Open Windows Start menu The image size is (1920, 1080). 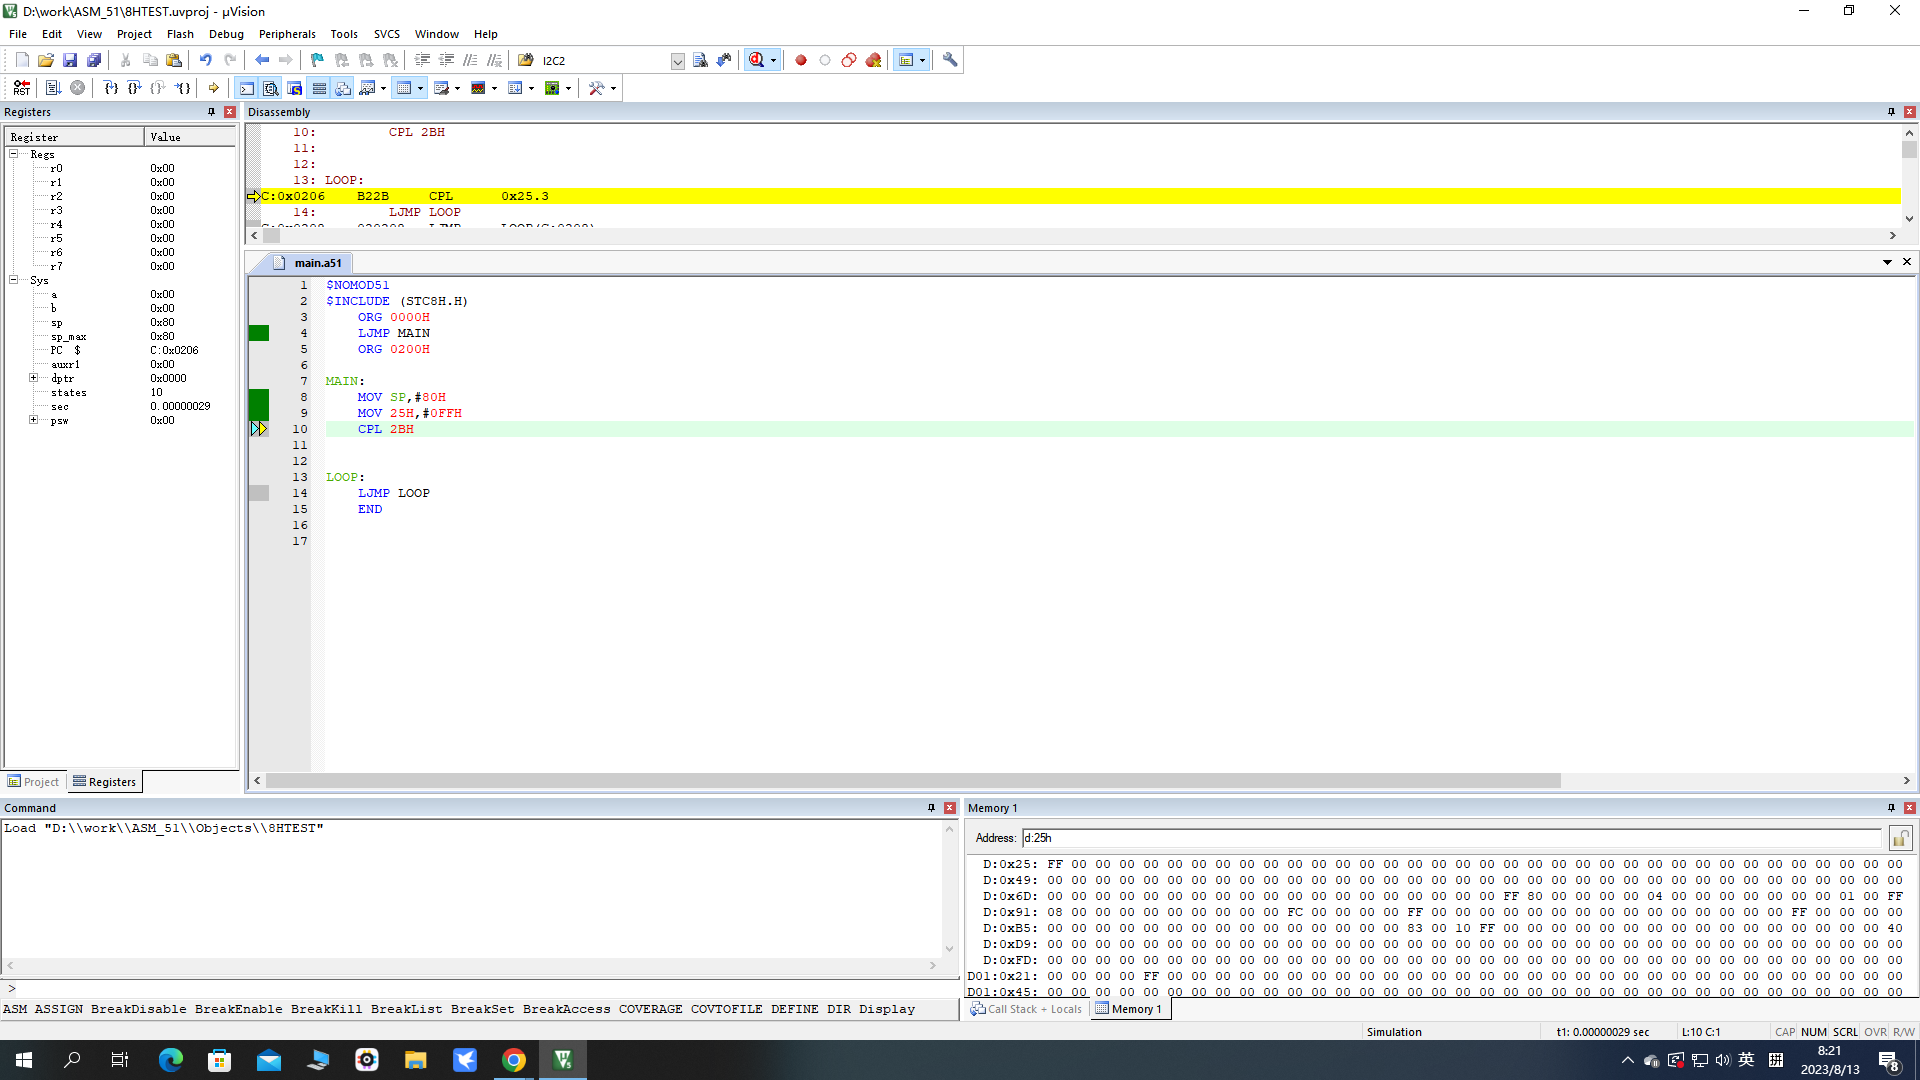tap(24, 1060)
